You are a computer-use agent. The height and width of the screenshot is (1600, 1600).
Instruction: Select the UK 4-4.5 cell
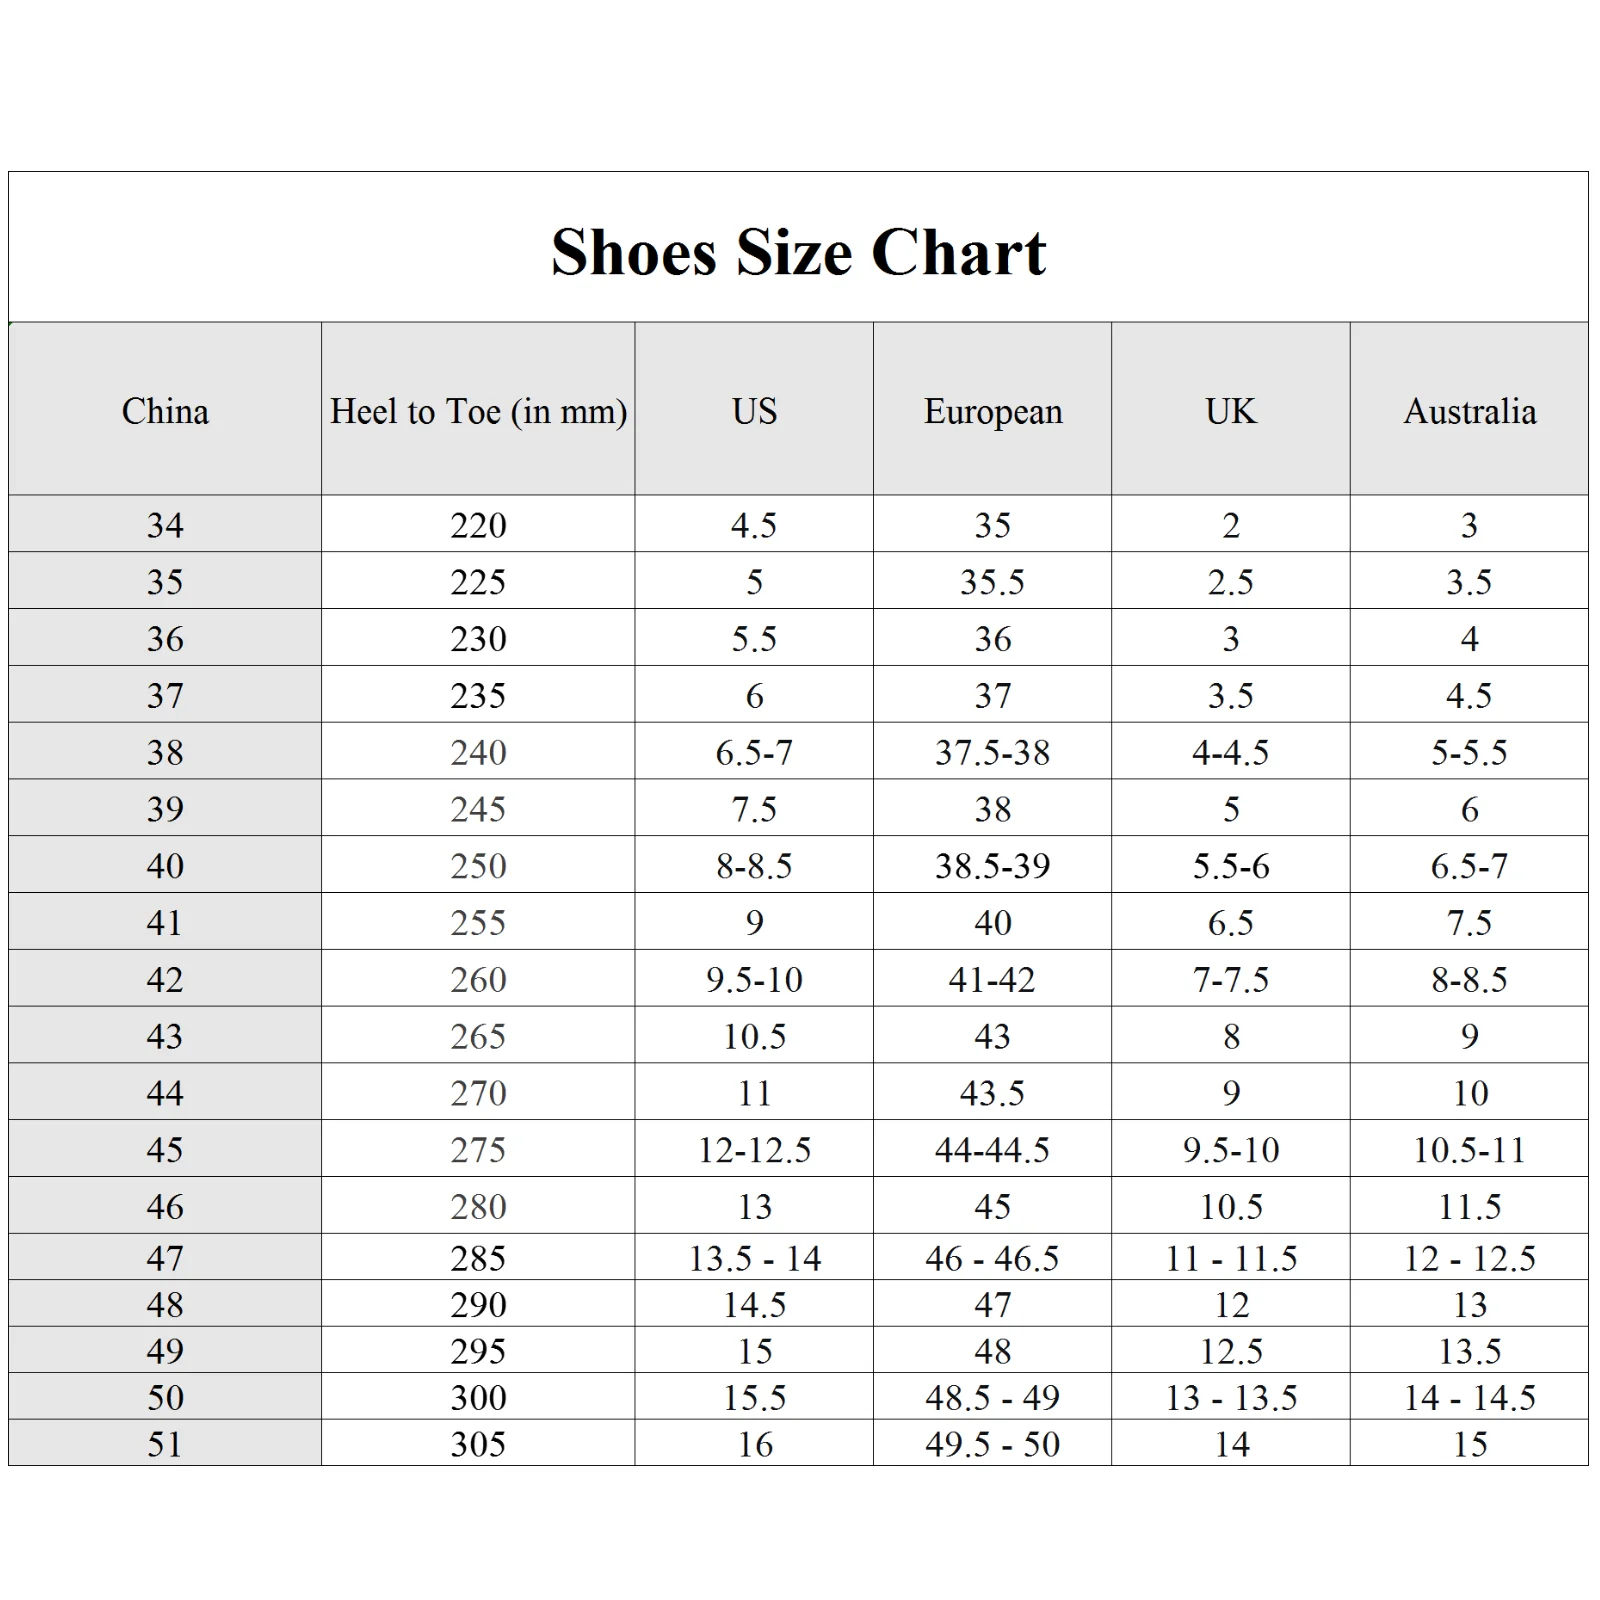tap(1230, 752)
